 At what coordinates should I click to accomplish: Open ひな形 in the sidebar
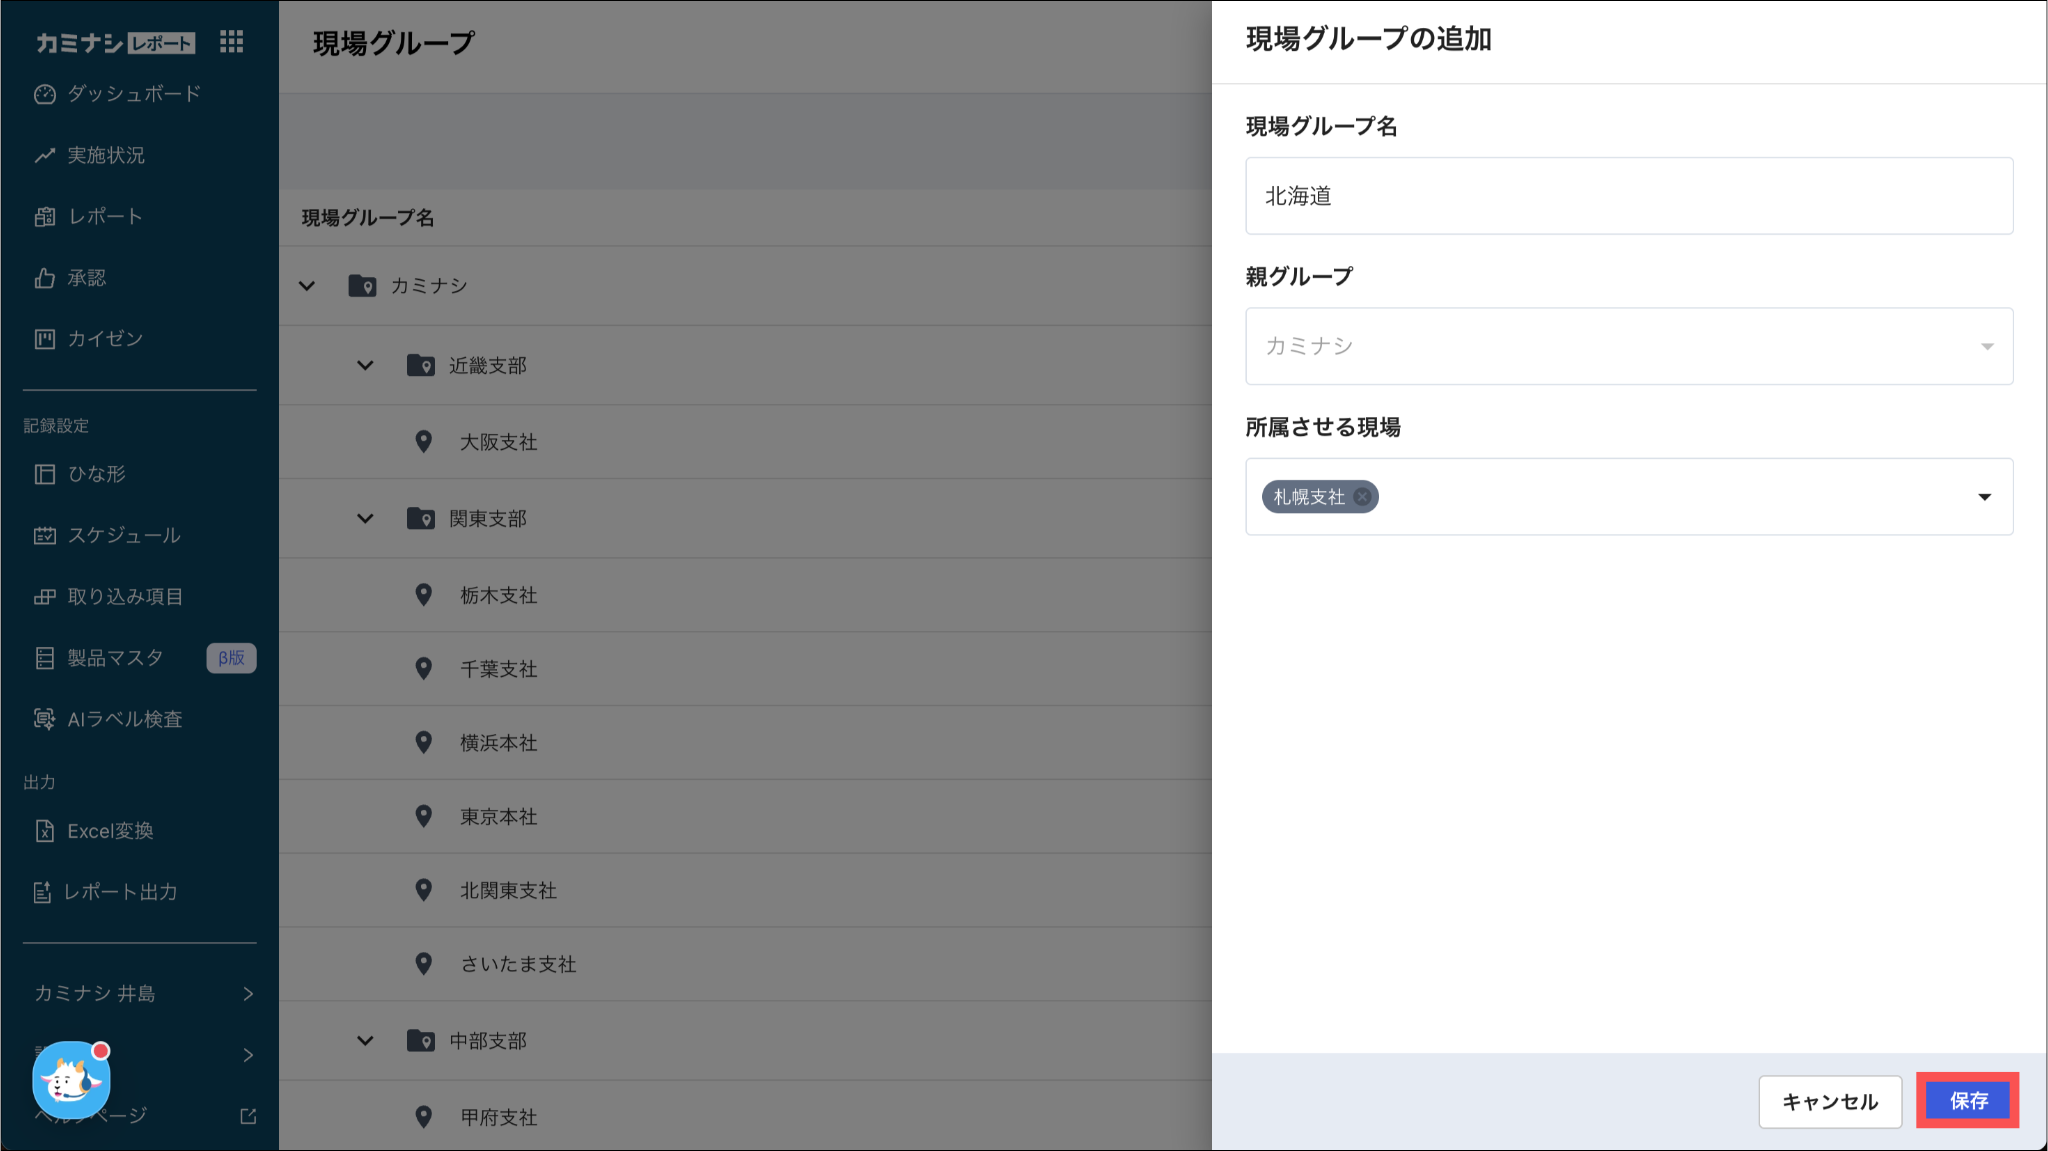point(96,474)
